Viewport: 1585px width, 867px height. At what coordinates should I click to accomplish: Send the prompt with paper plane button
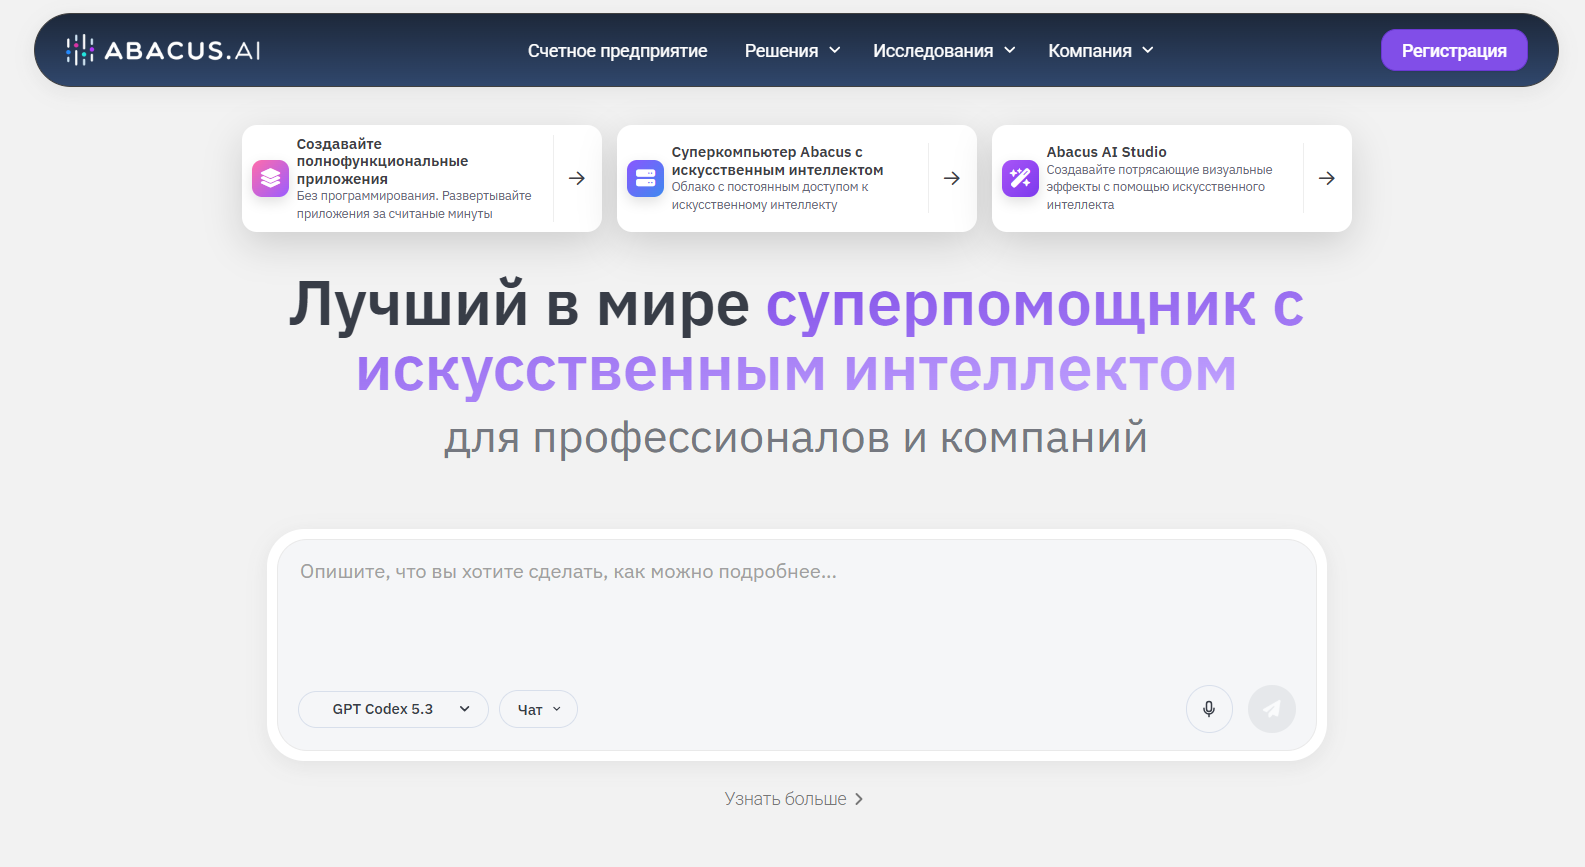(x=1272, y=709)
